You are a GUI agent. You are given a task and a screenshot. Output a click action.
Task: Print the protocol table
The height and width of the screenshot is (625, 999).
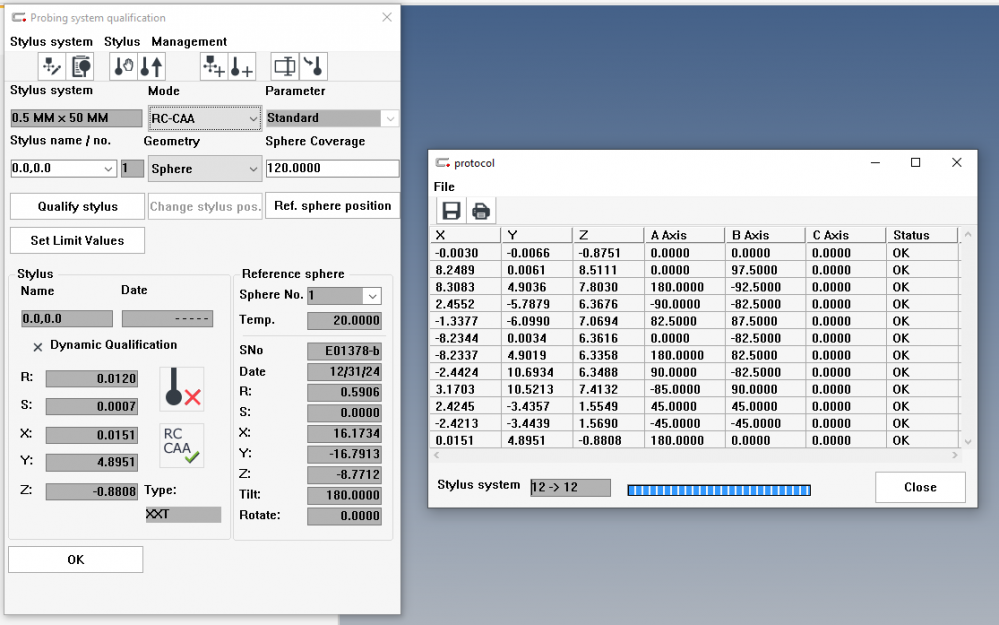(481, 211)
